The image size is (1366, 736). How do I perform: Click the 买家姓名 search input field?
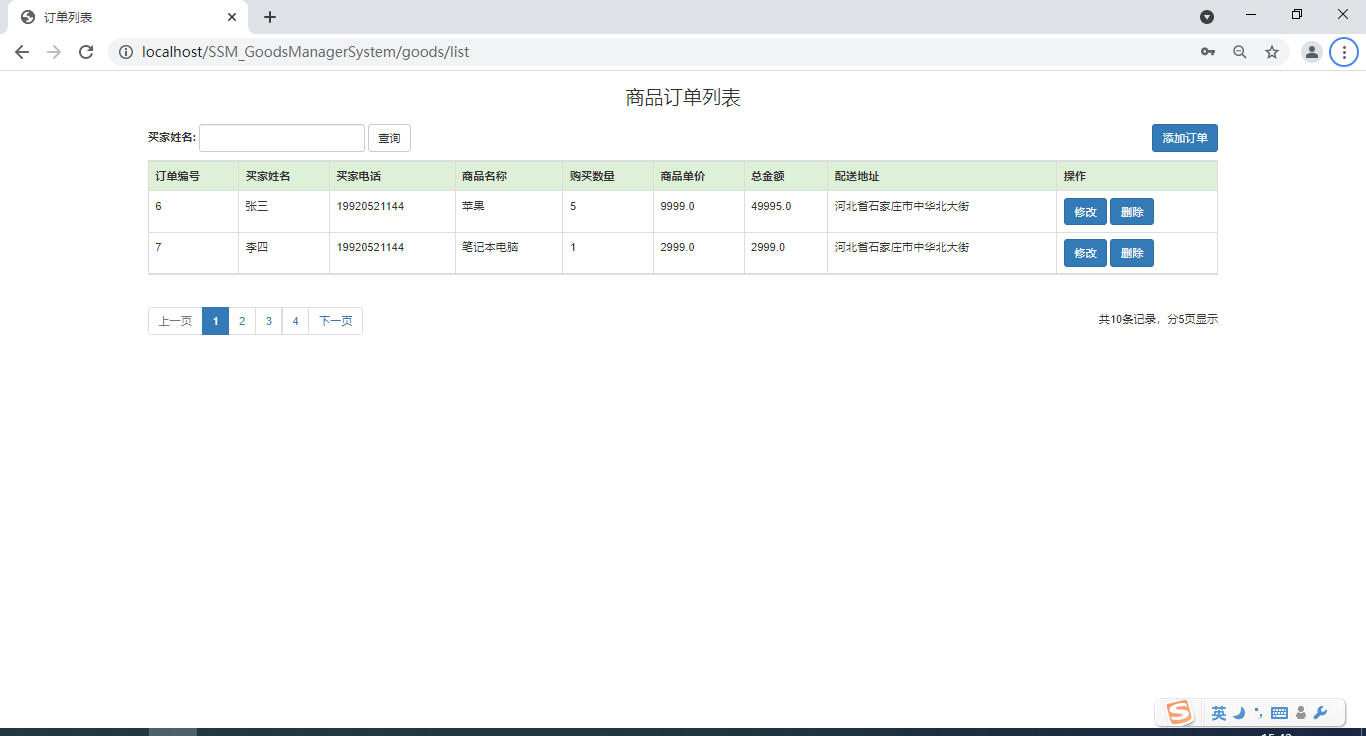tap(282, 138)
